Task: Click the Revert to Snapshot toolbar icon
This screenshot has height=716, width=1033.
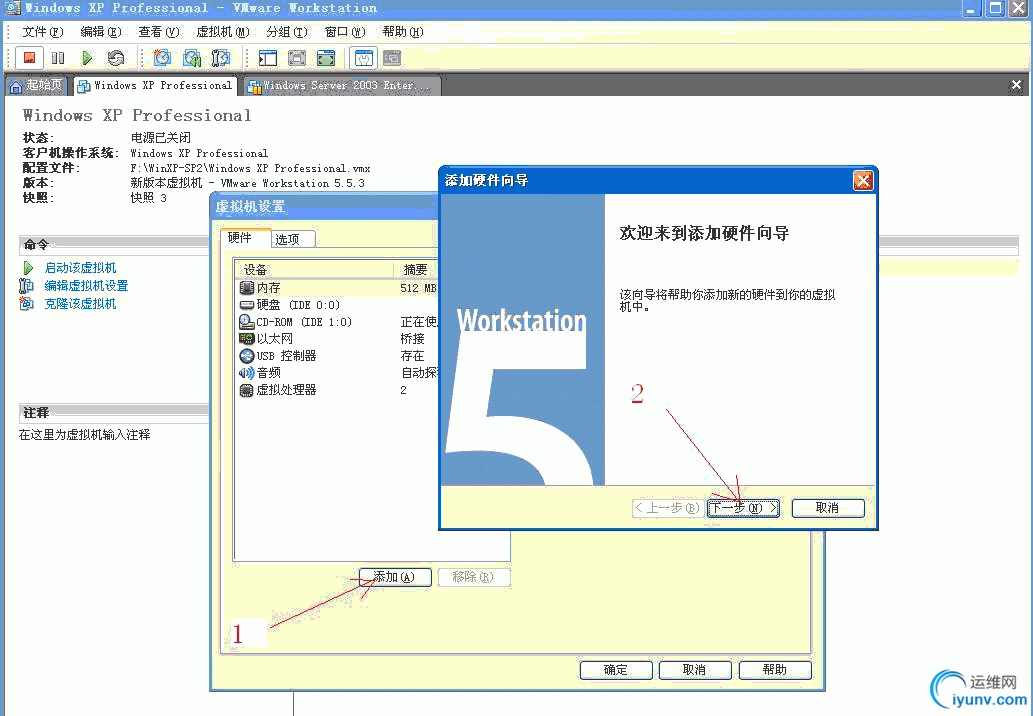Action: coord(192,58)
